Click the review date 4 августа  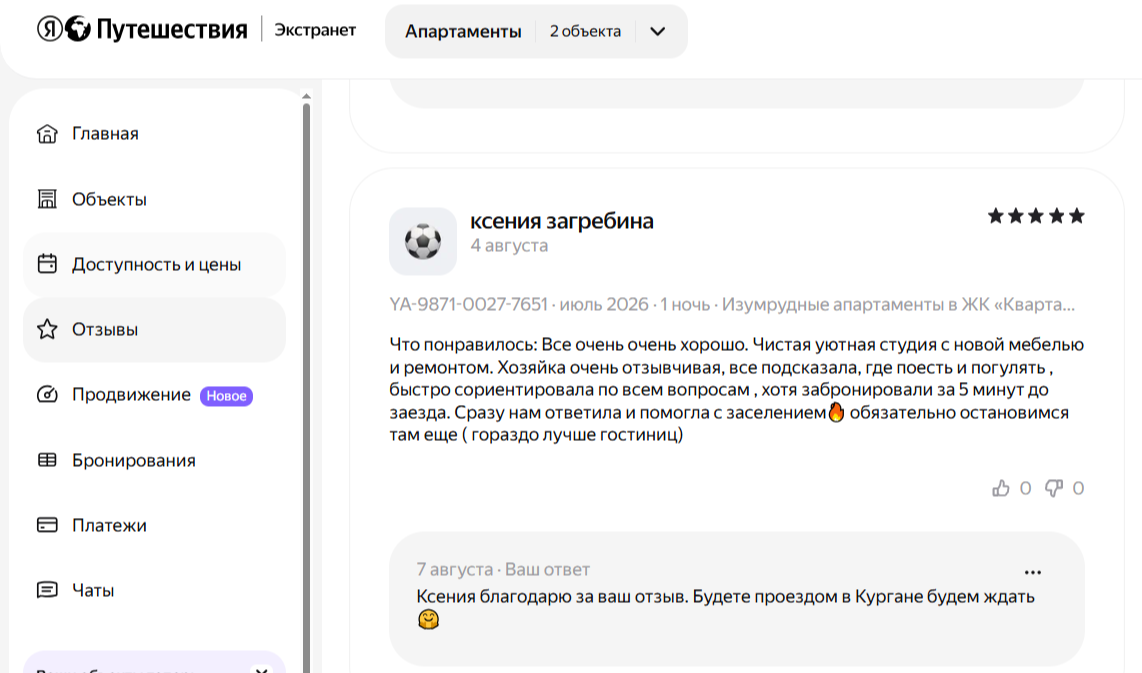[509, 246]
